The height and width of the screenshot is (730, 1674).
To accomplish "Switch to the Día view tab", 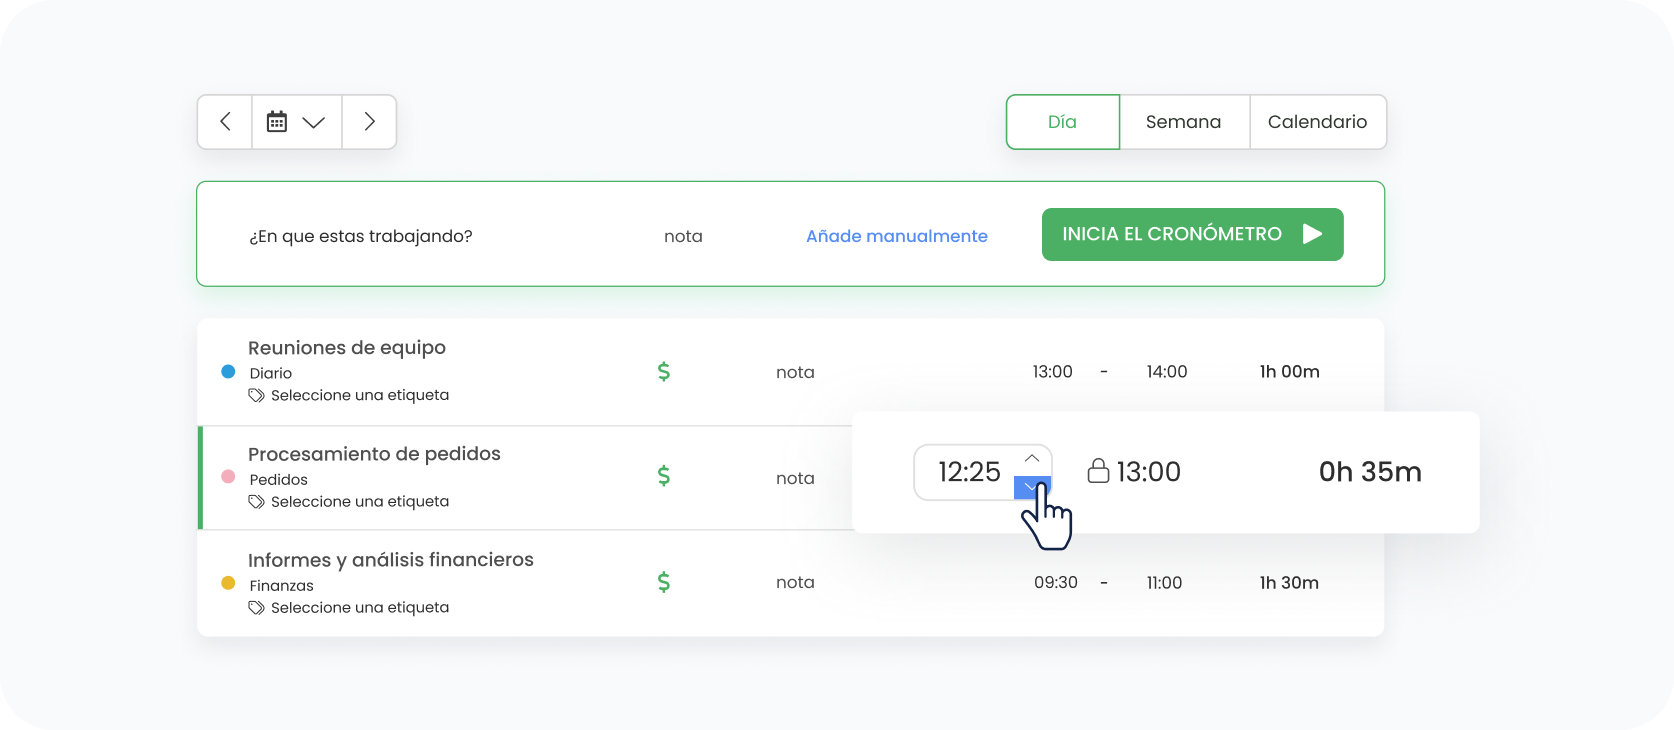I will click(1062, 122).
